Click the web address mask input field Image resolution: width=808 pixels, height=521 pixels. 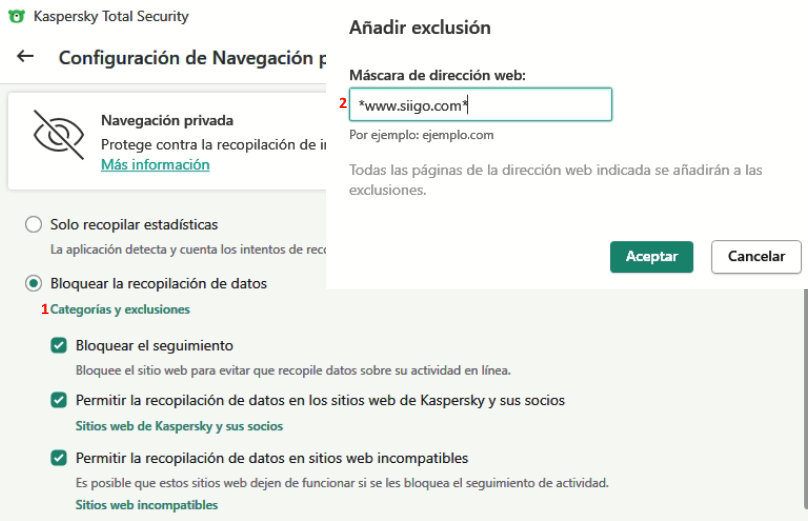pyautogui.click(x=480, y=105)
